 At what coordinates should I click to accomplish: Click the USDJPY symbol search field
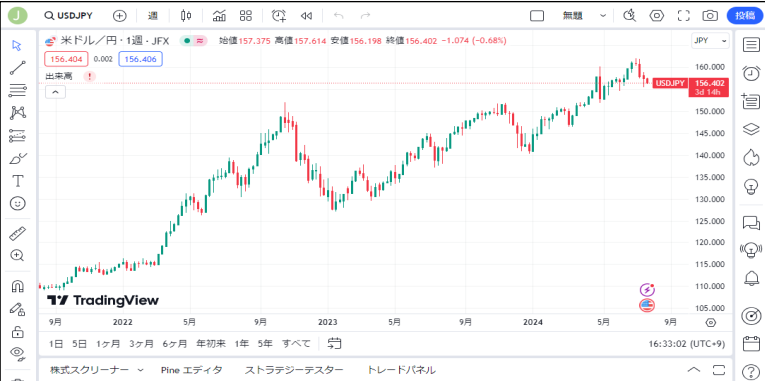(71, 16)
